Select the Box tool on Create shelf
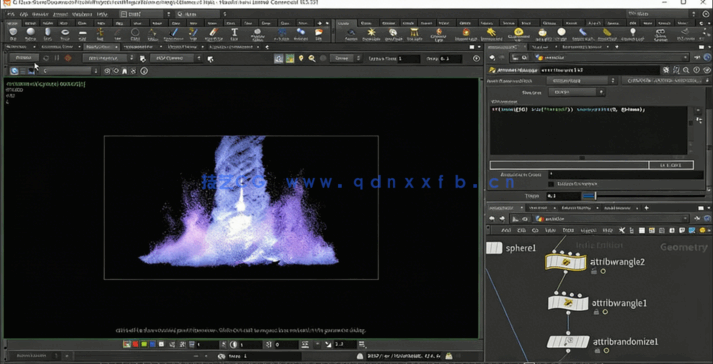Image resolution: width=713 pixels, height=364 pixels. [x=13, y=33]
